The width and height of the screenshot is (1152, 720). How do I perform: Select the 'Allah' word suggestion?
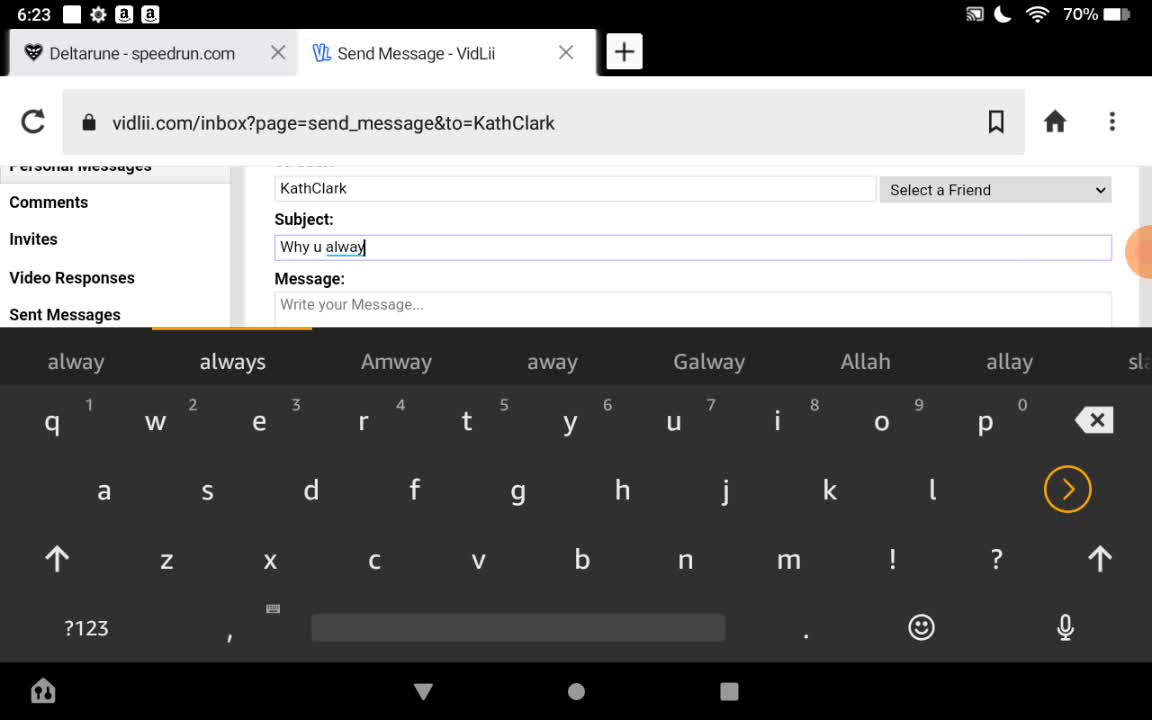[865, 361]
